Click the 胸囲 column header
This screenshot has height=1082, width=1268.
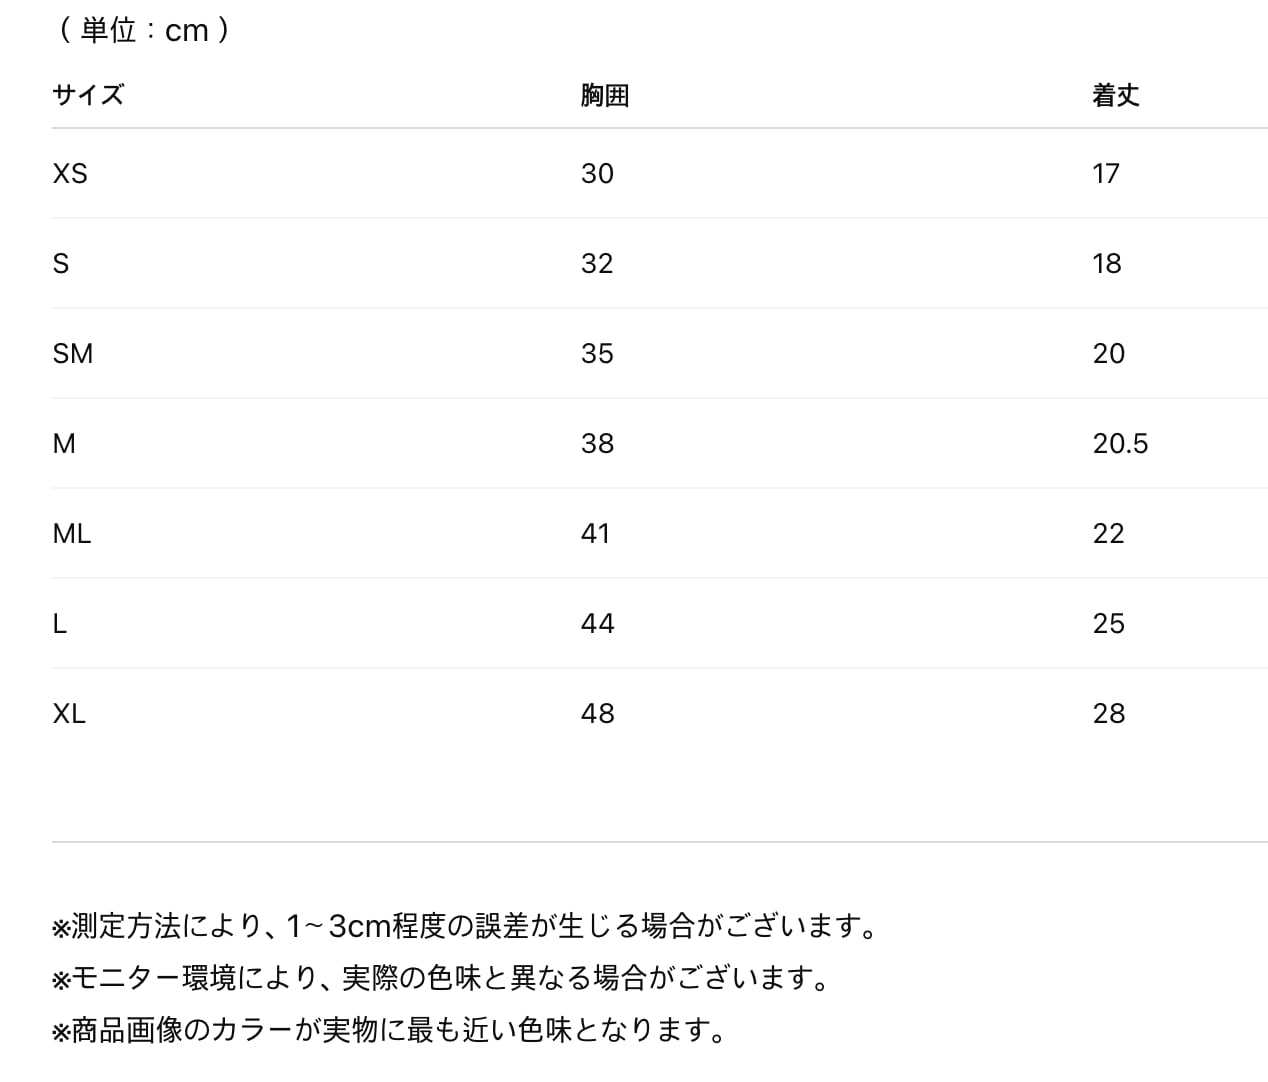(x=604, y=95)
